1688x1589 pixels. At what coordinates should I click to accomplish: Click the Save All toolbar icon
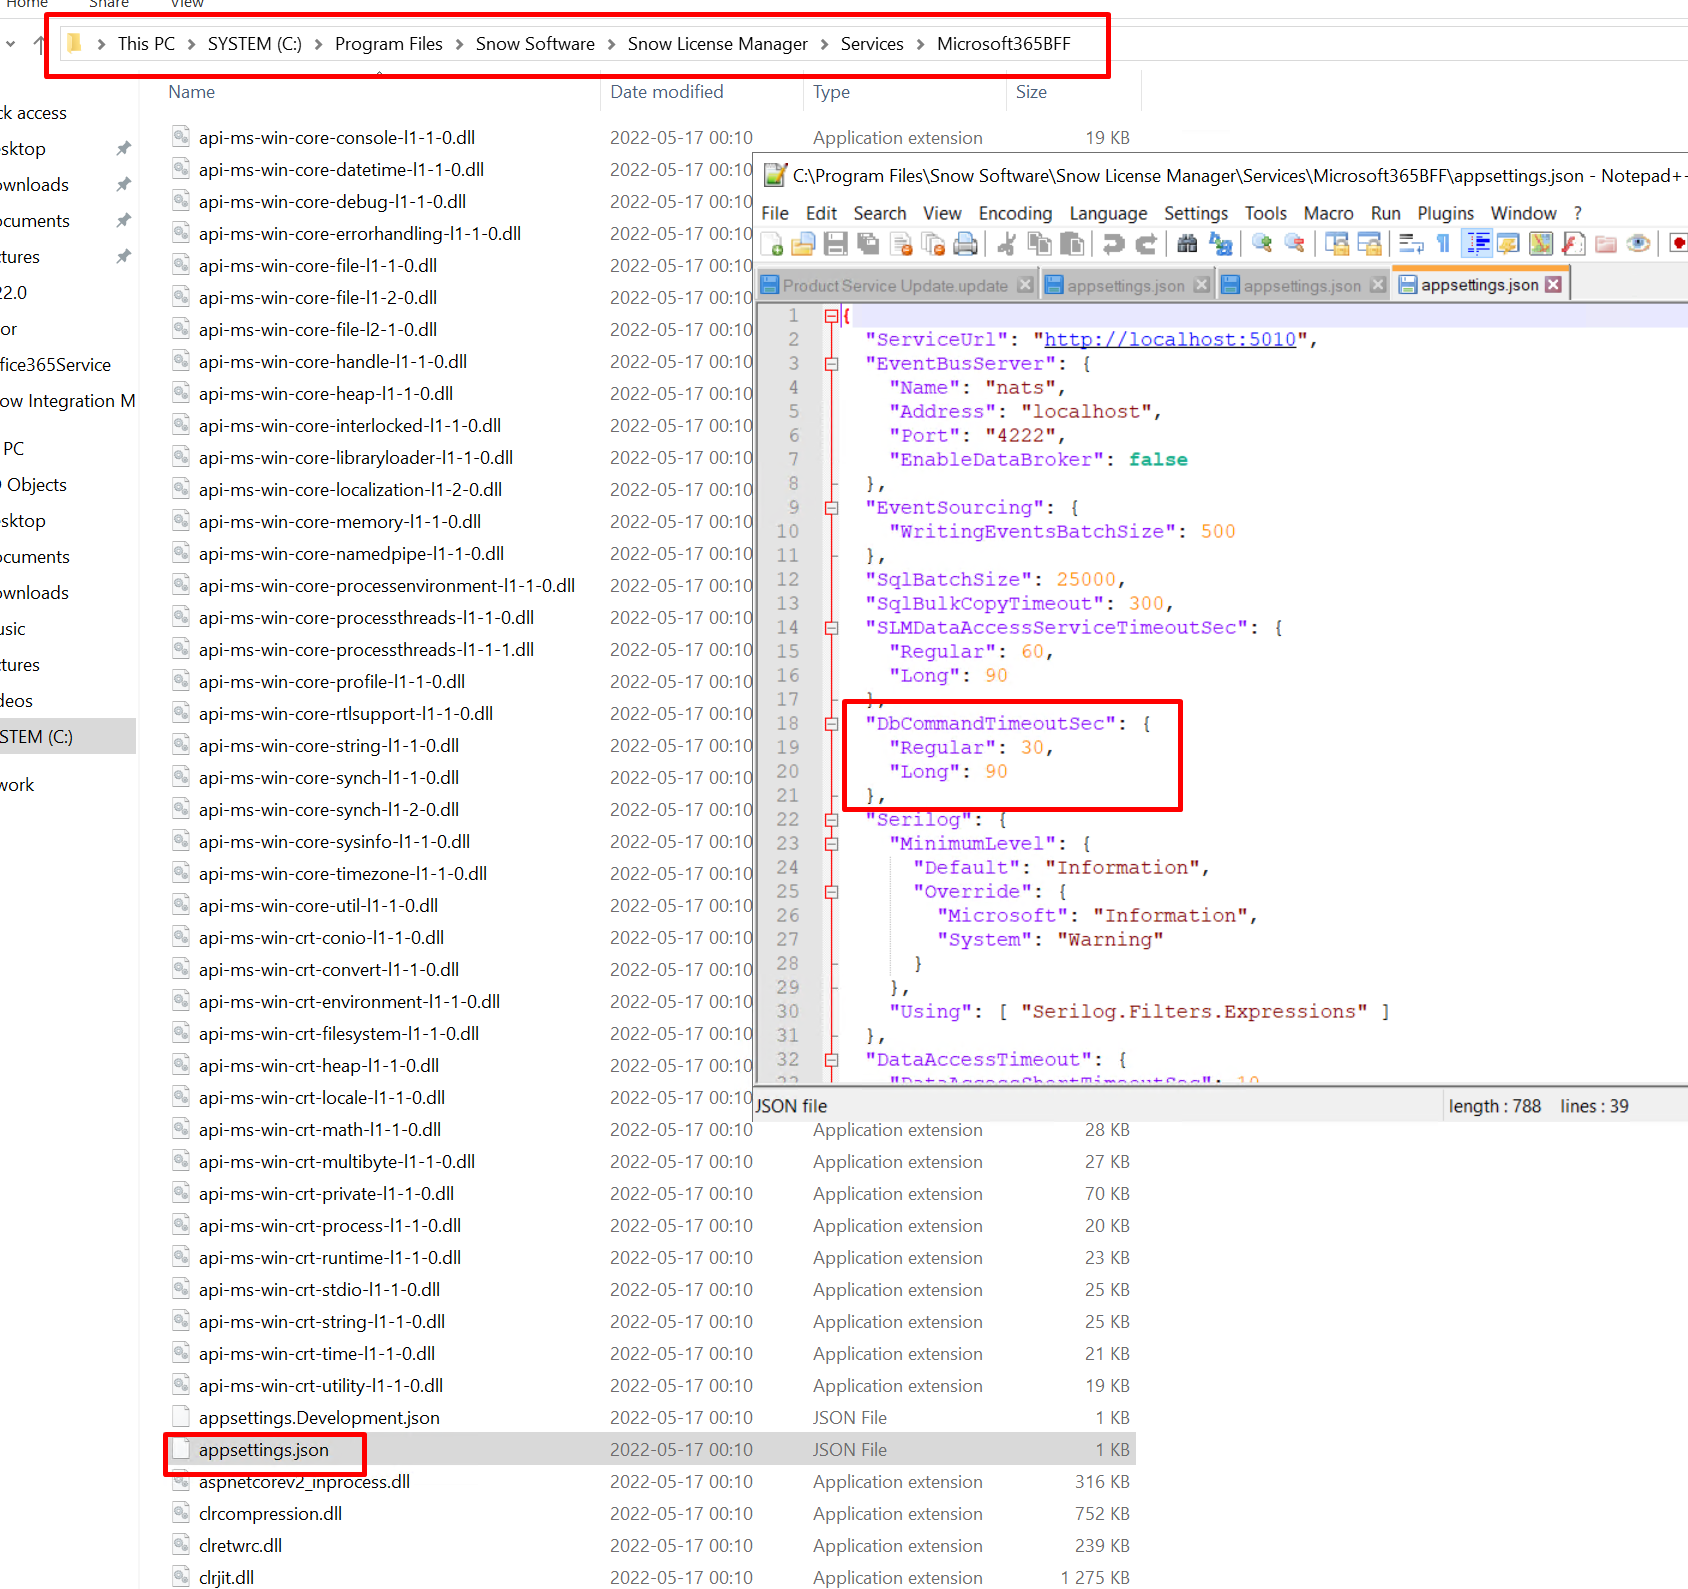(869, 244)
